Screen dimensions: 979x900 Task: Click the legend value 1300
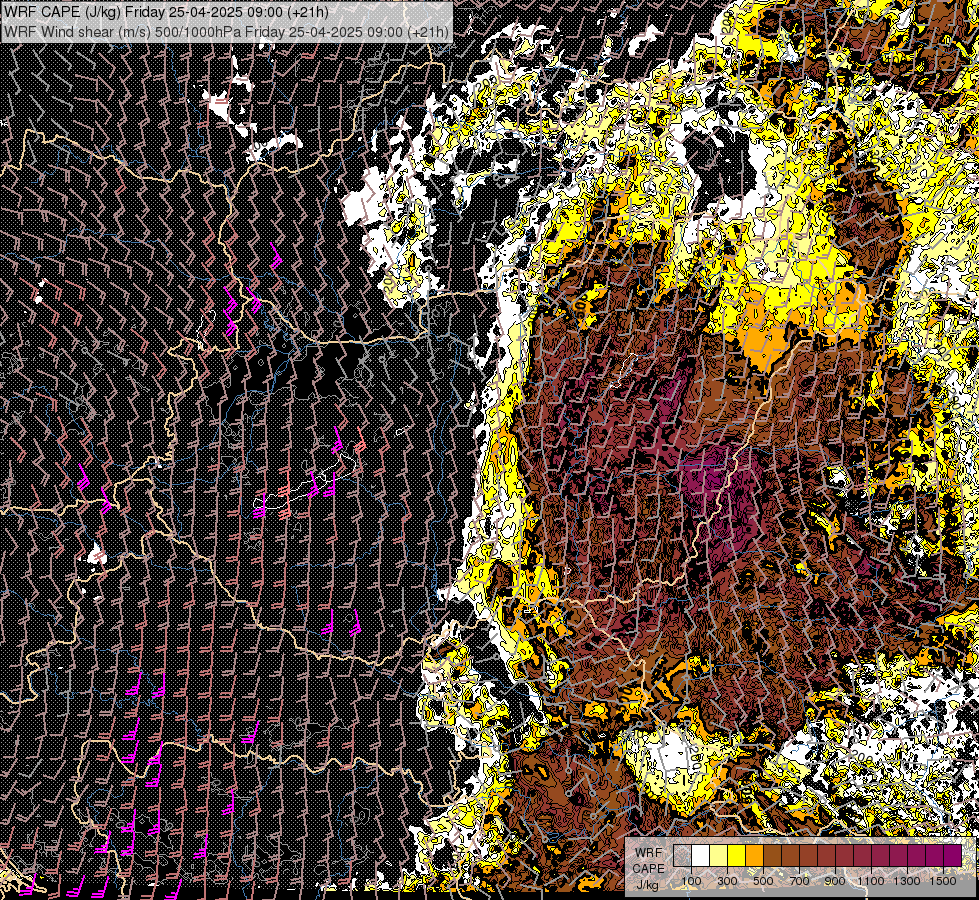(907, 881)
